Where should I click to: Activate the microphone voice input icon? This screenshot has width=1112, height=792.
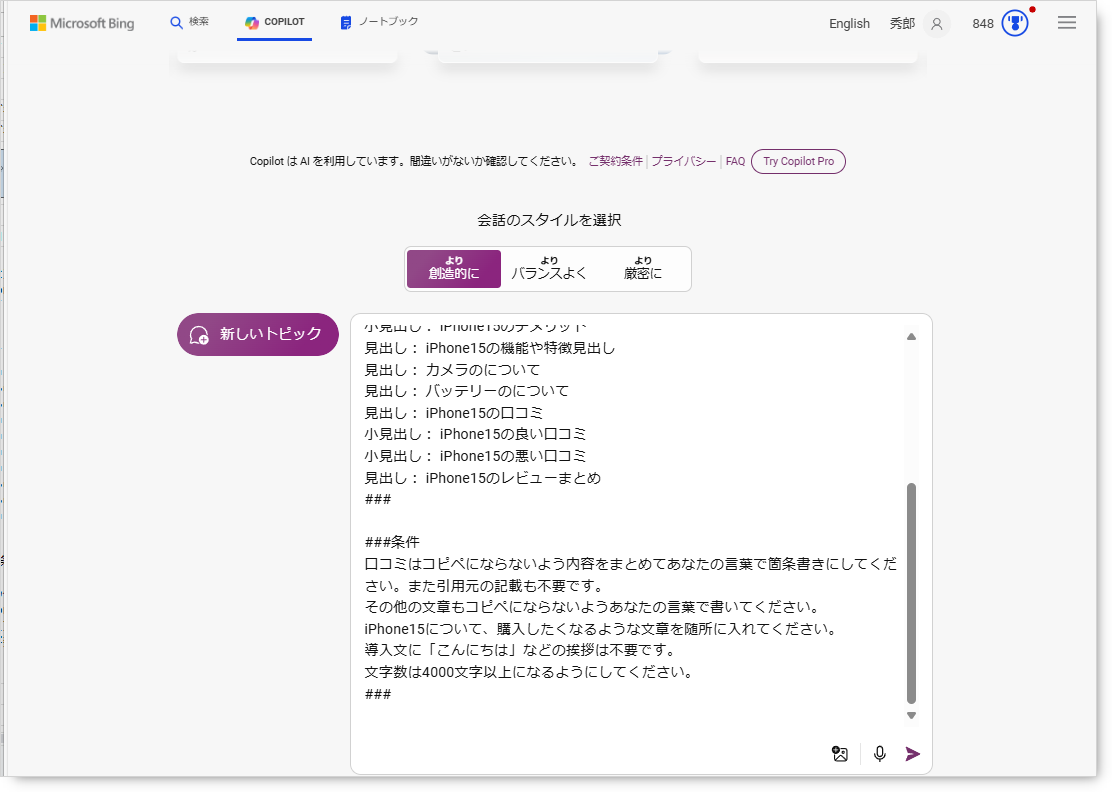[879, 754]
